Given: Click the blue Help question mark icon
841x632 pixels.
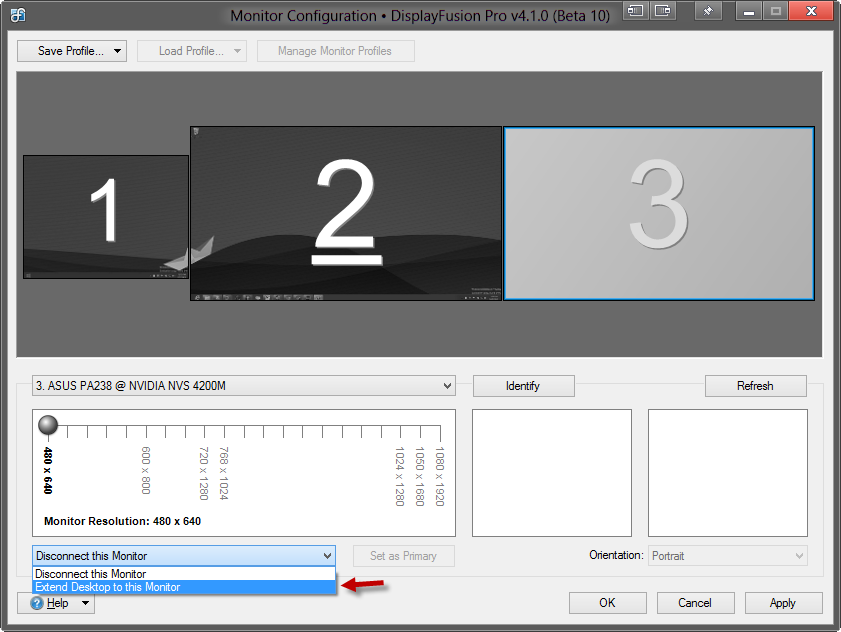Looking at the screenshot, I should [37, 603].
